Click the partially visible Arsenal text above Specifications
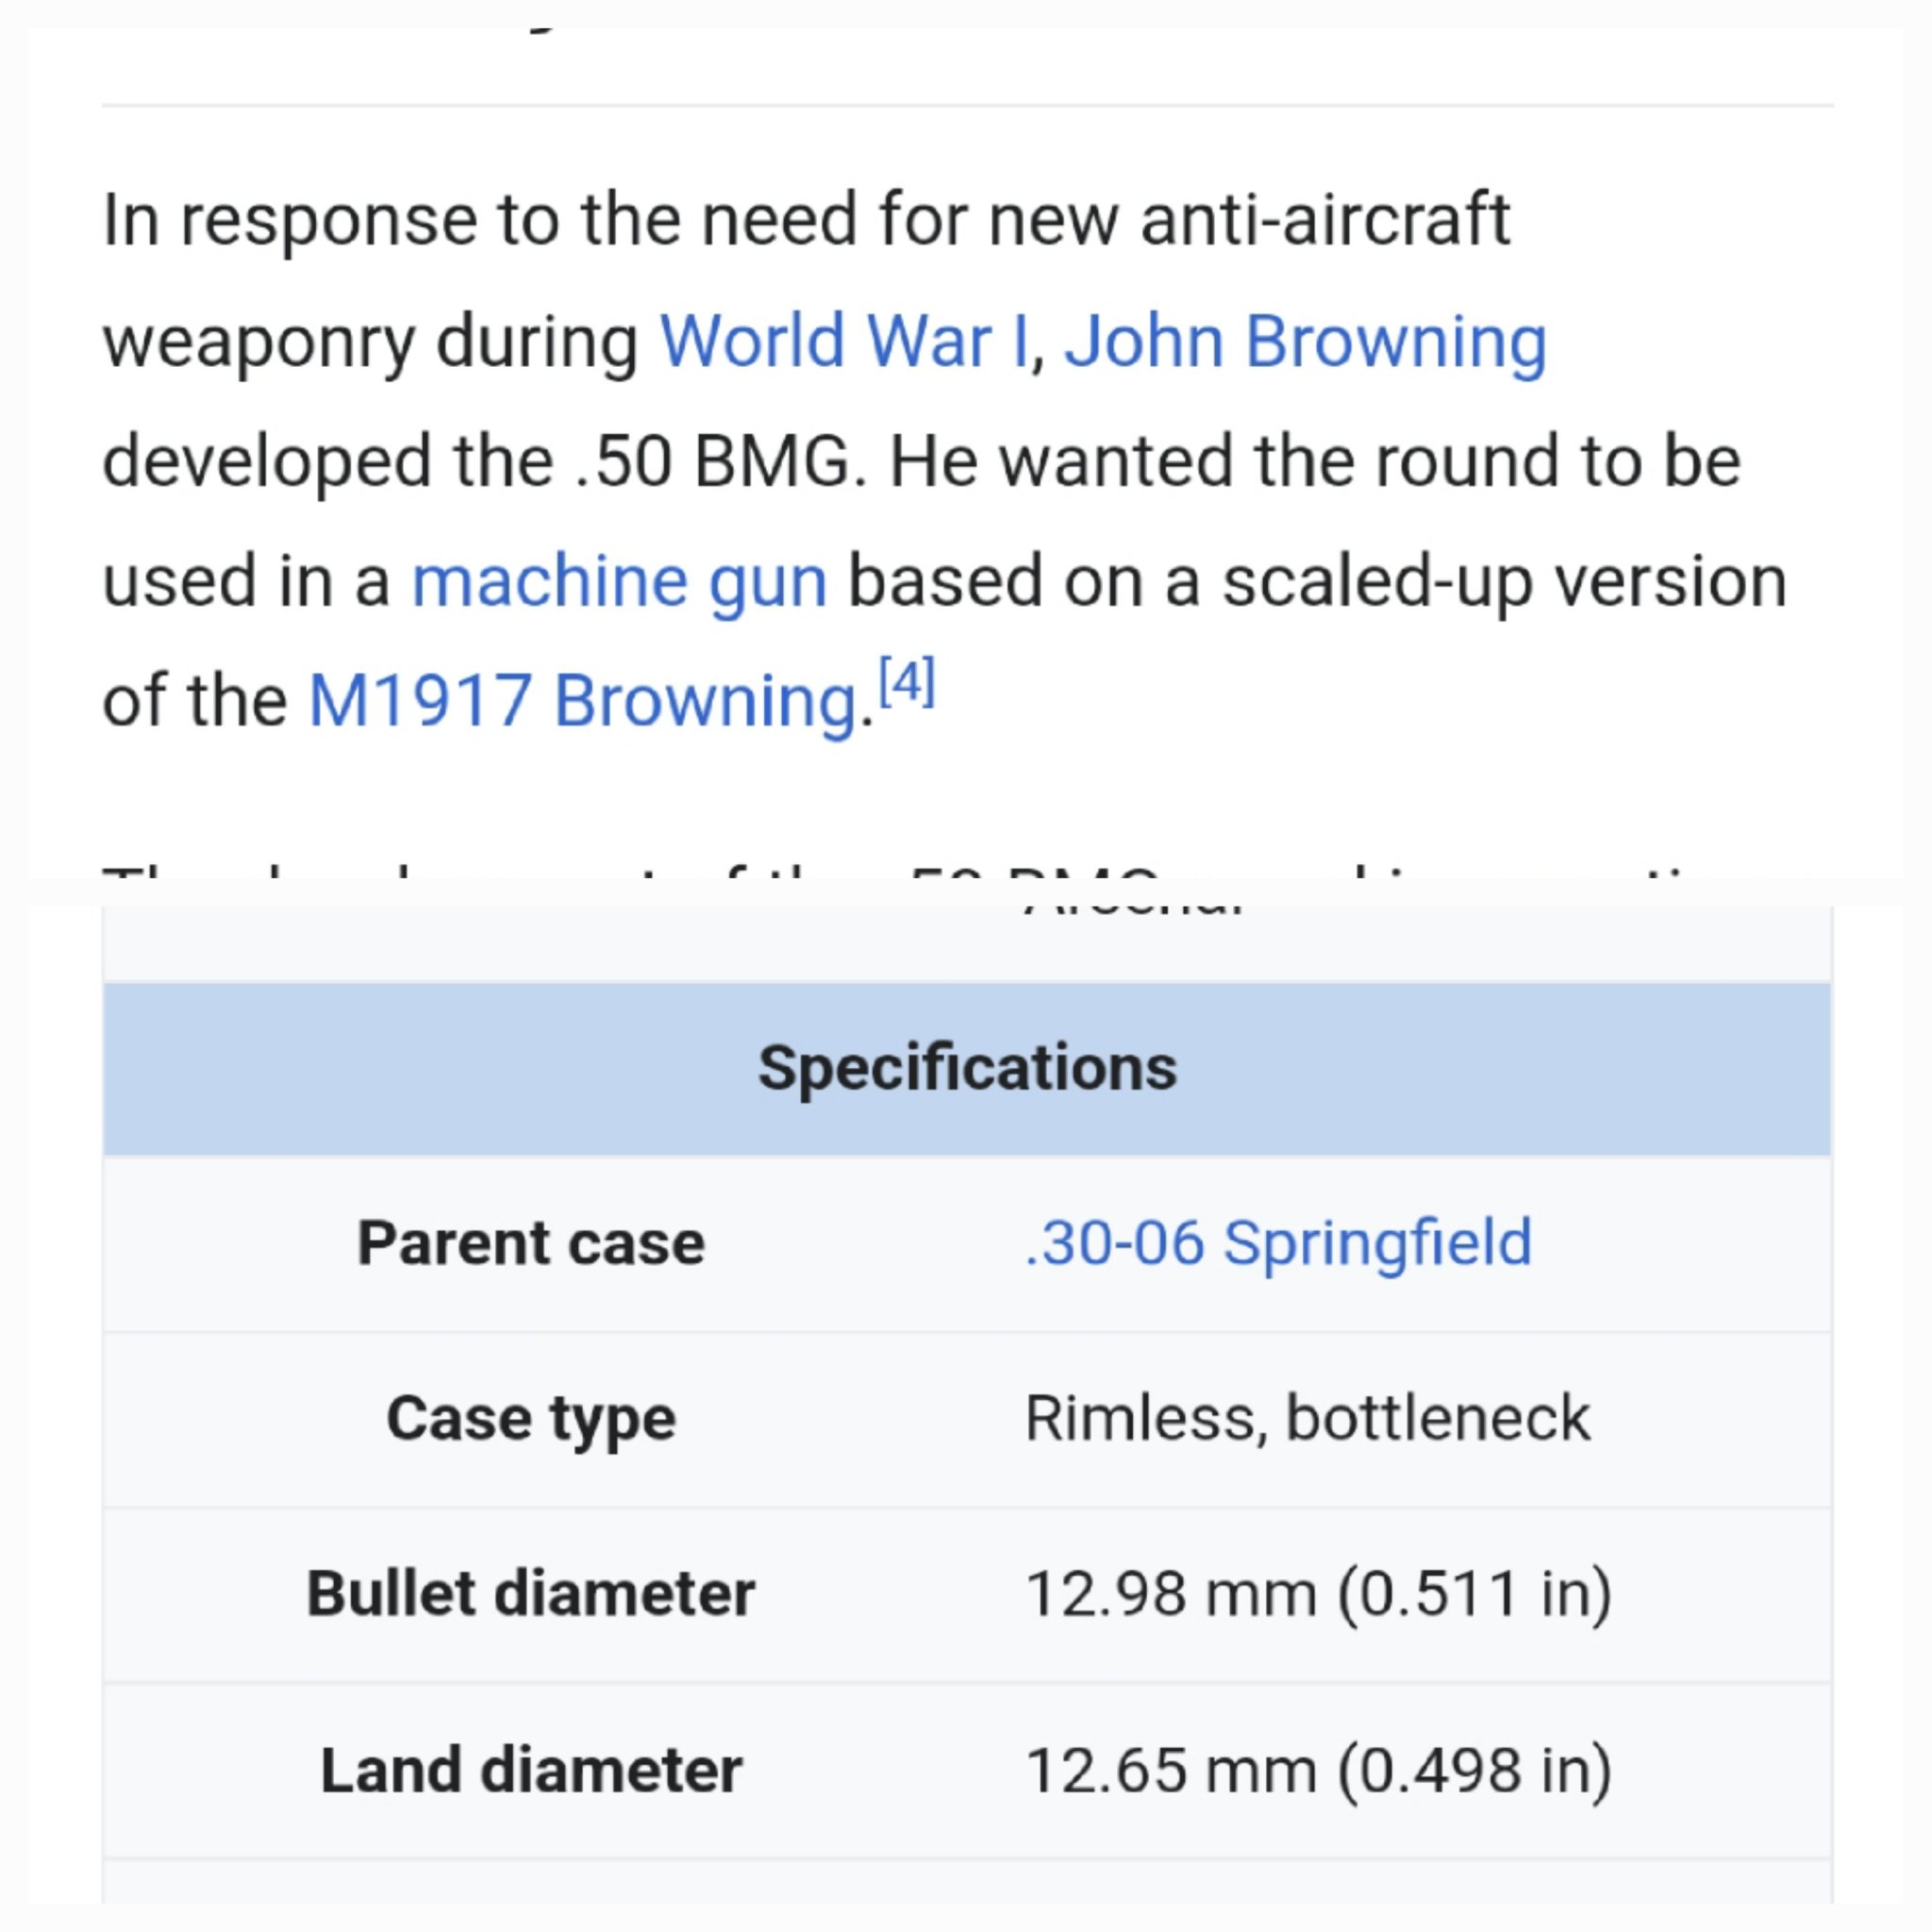 click(1133, 910)
